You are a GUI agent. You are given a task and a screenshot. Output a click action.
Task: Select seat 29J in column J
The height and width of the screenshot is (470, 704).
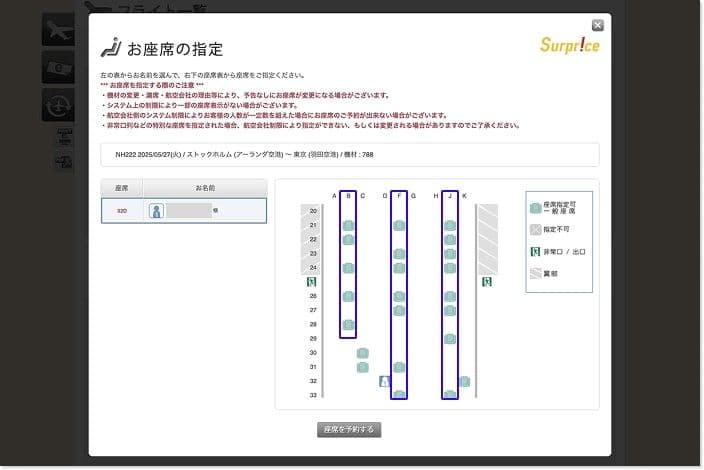(450, 339)
